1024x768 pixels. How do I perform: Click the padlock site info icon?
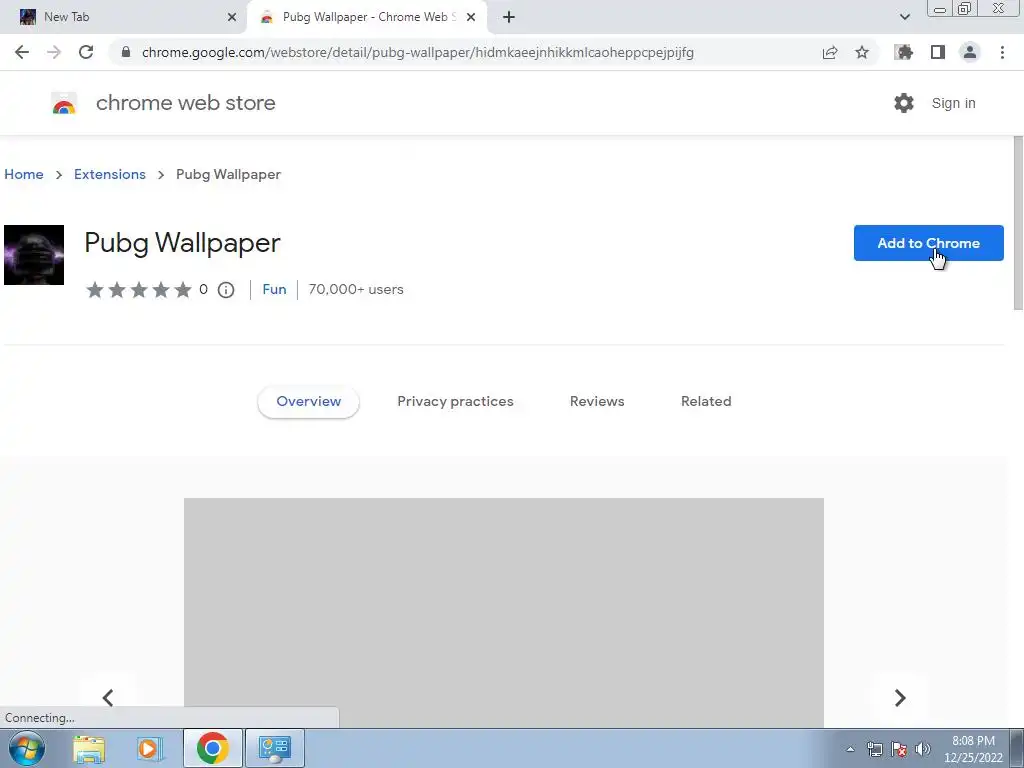126,52
